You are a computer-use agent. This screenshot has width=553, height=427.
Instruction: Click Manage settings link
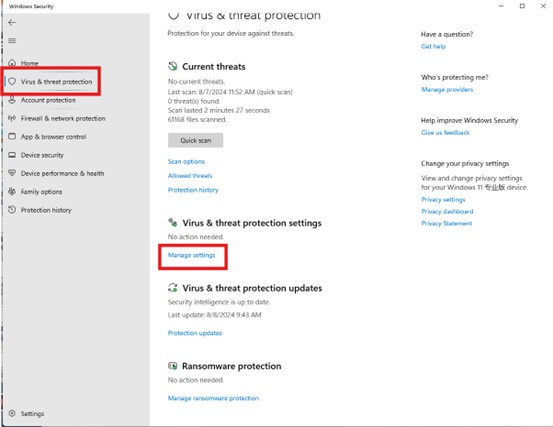[x=192, y=255]
